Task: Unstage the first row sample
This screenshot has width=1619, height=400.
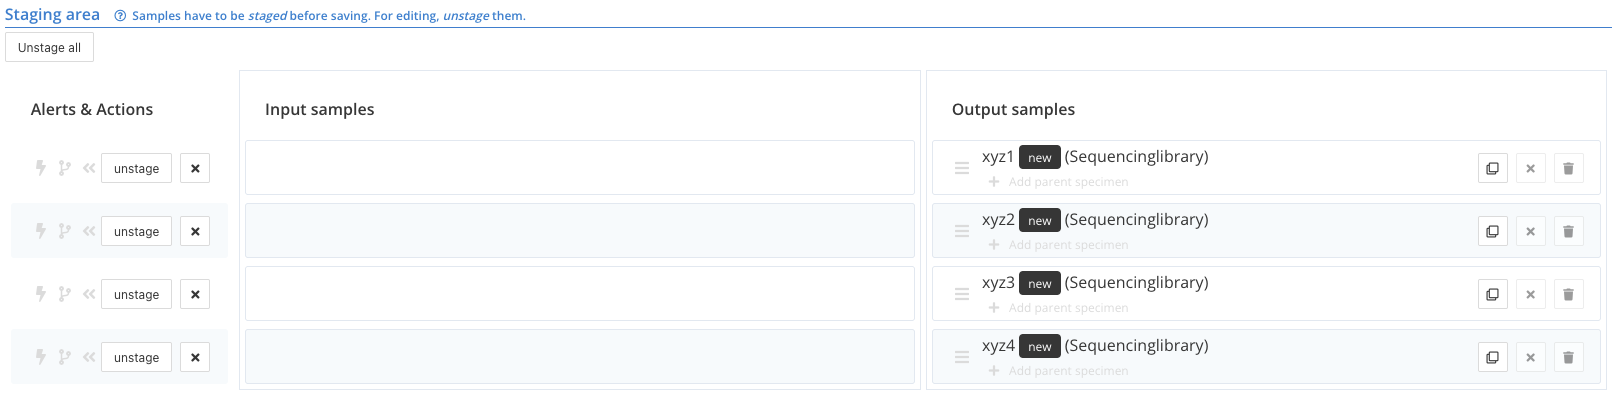Action: [136, 168]
